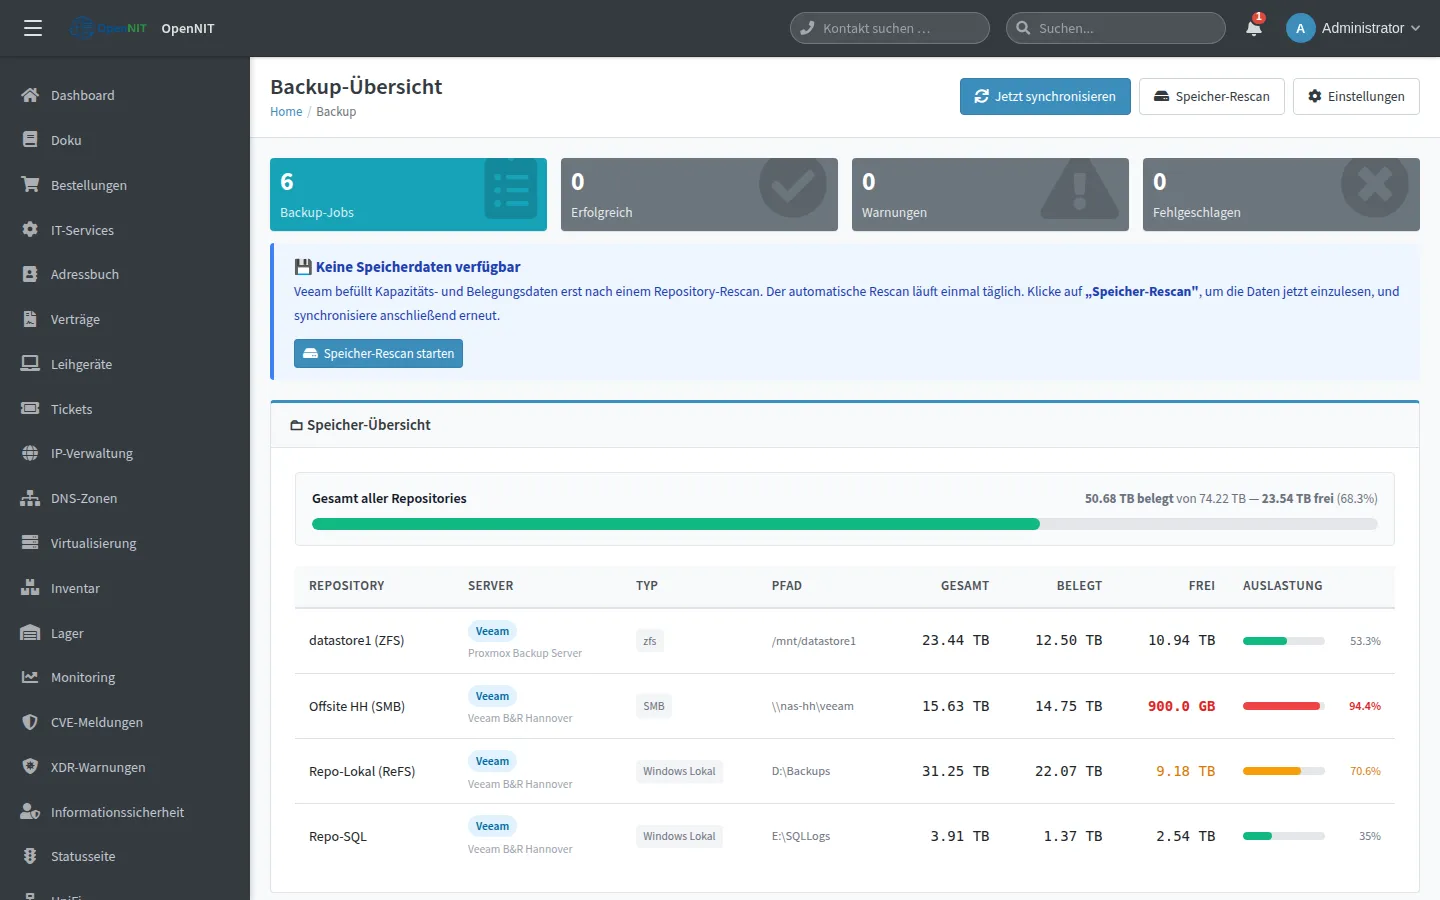Screen dimensions: 1440x900
Task: Click the Speicher-Rescan header button
Action: [x=1211, y=96]
